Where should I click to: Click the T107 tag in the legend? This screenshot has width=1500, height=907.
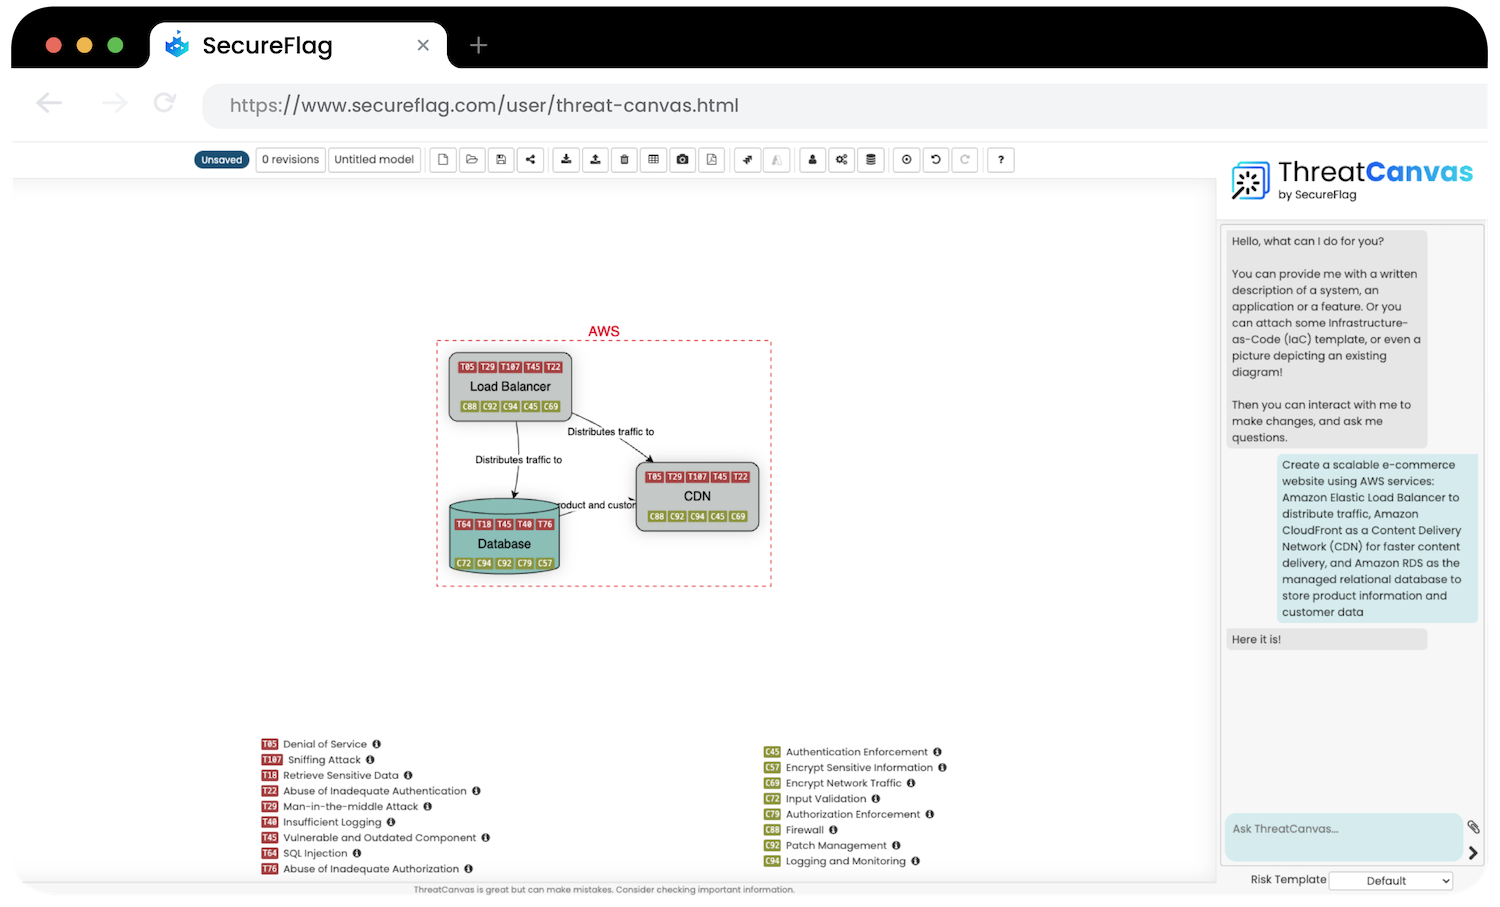272,760
